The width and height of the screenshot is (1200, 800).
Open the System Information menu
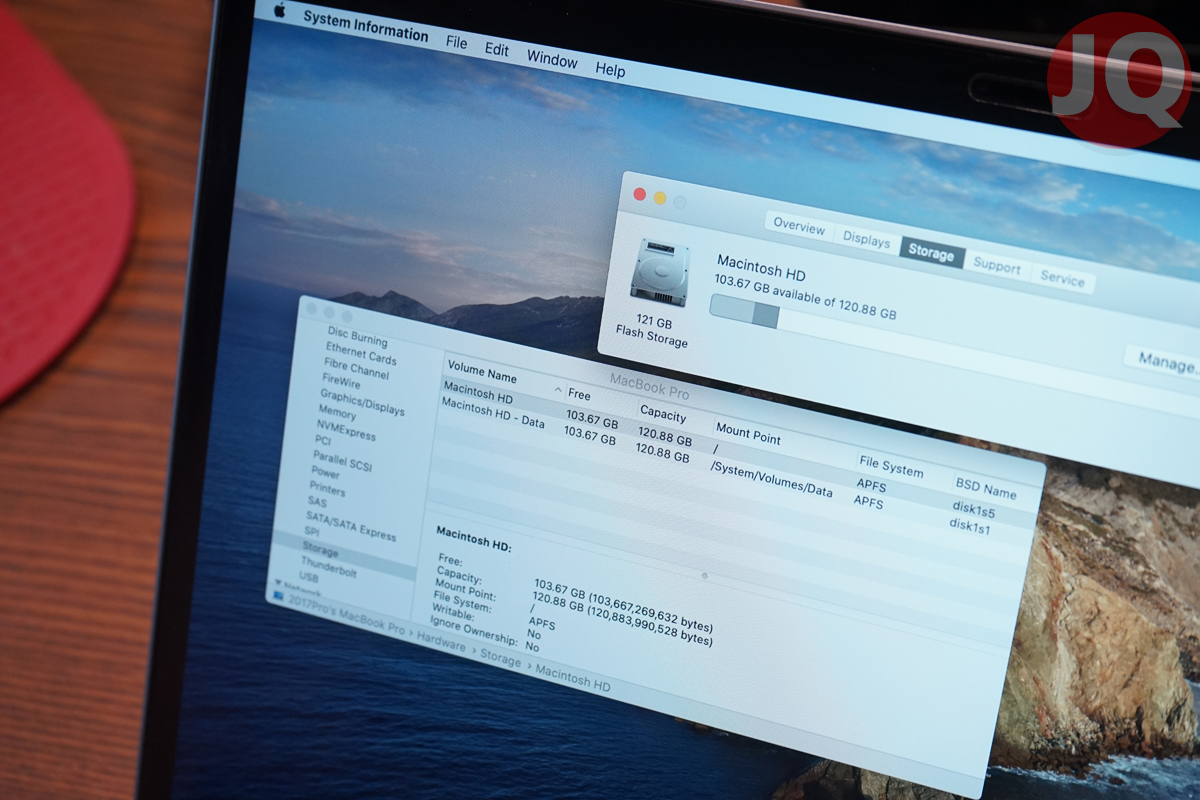pyautogui.click(x=365, y=26)
